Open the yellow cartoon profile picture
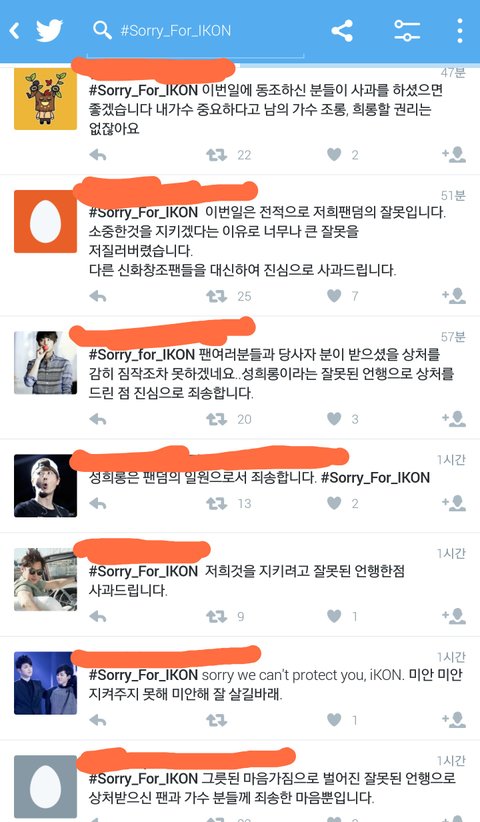 [46, 99]
